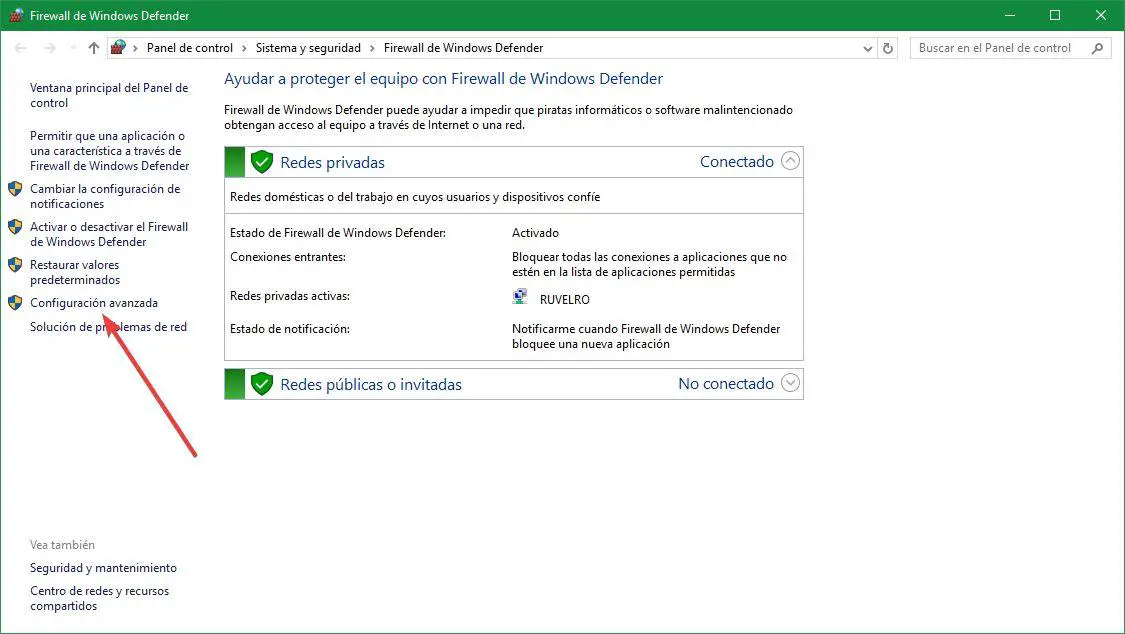
Task: Open recent locations dropdown next to forward arrow
Action: 72,48
